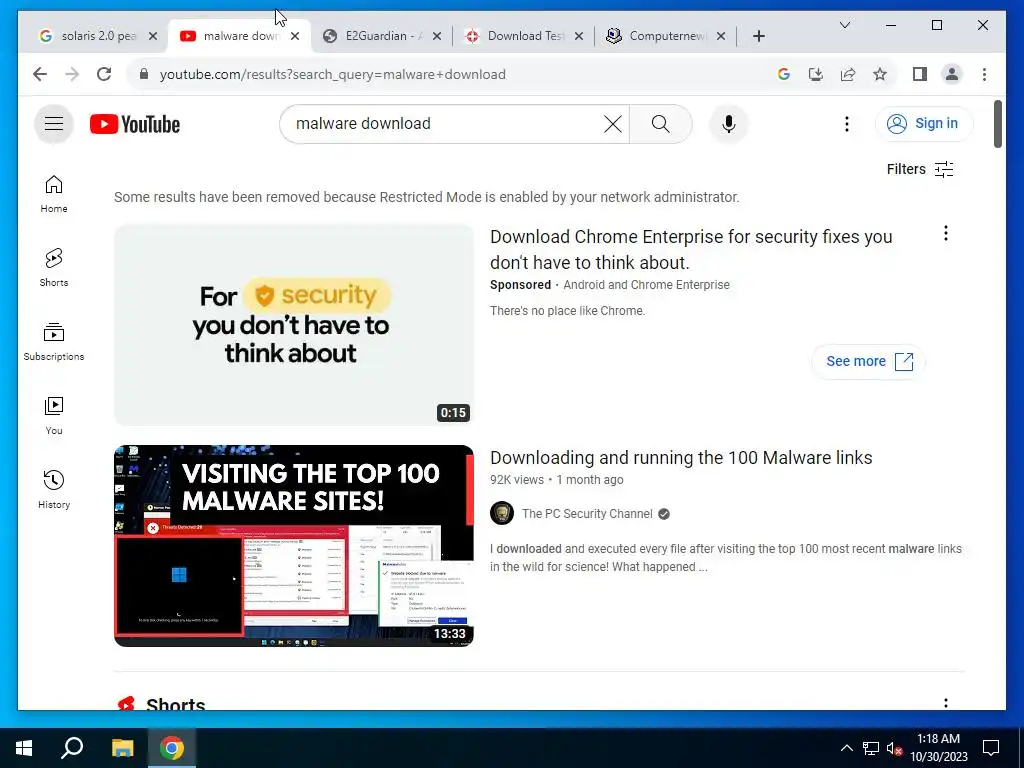Screen dimensions: 1024x768
Task: Start voice search with microphone icon
Action: [x=729, y=124]
